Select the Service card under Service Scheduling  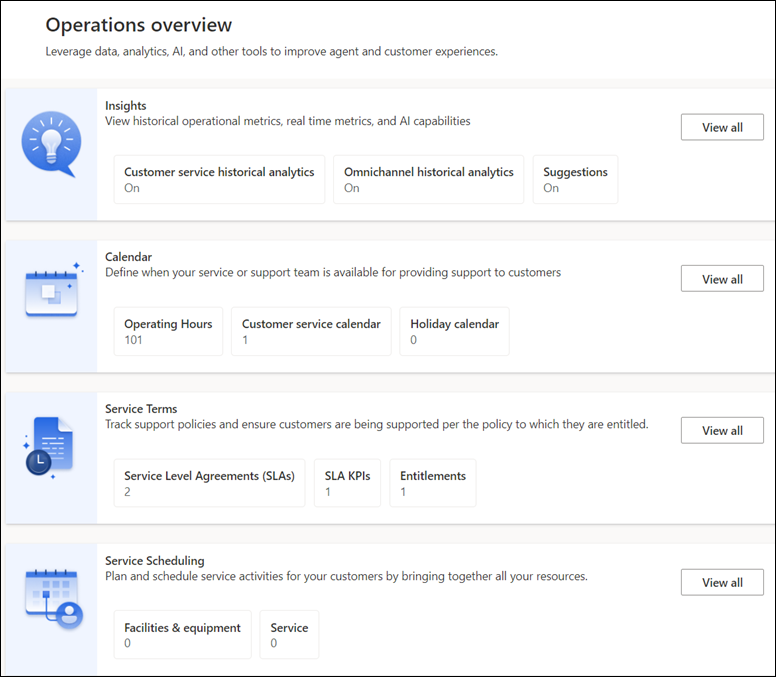point(289,635)
